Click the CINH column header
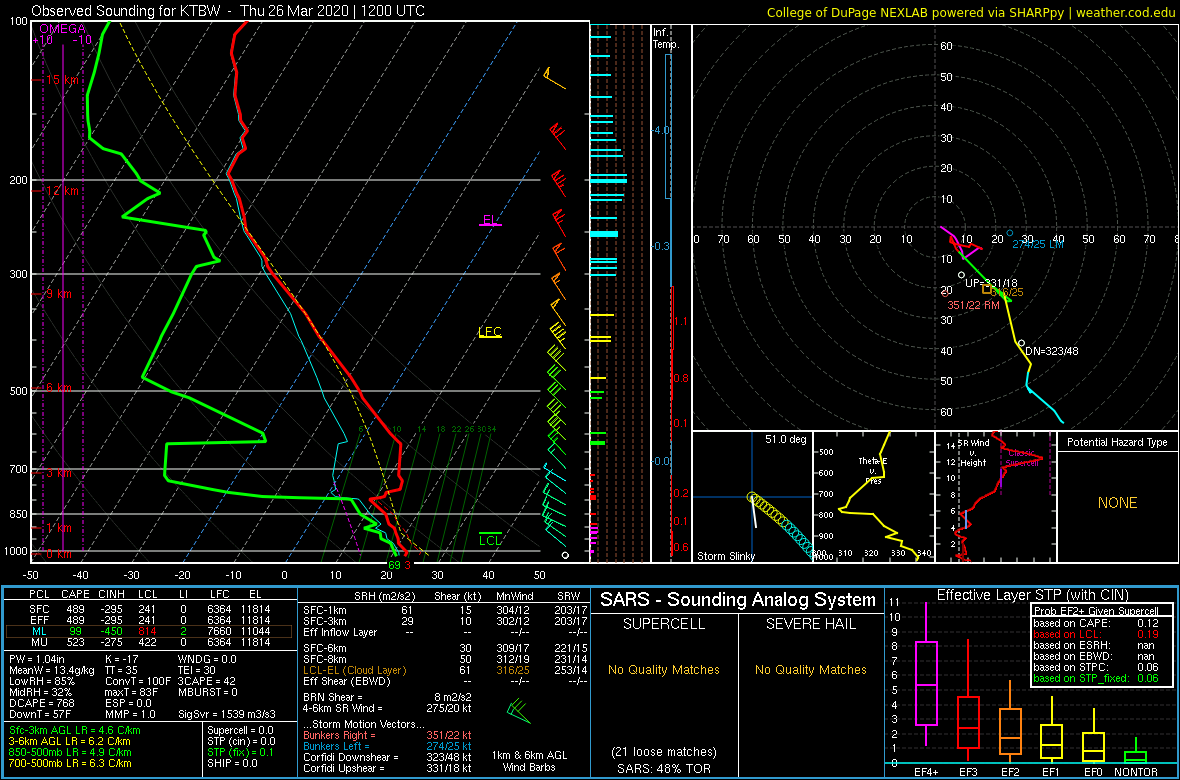This screenshot has width=1180, height=780. [x=111, y=597]
